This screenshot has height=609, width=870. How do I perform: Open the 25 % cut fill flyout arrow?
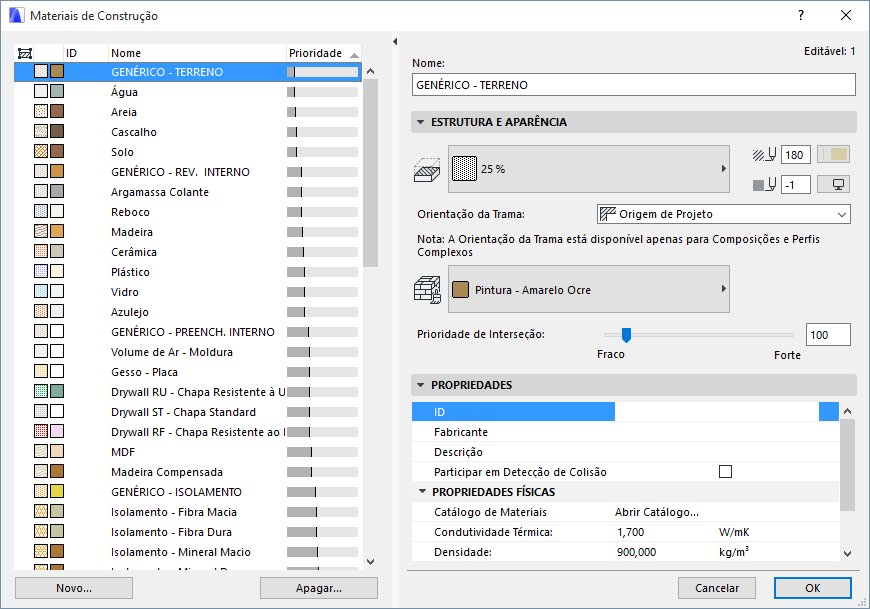tap(723, 169)
